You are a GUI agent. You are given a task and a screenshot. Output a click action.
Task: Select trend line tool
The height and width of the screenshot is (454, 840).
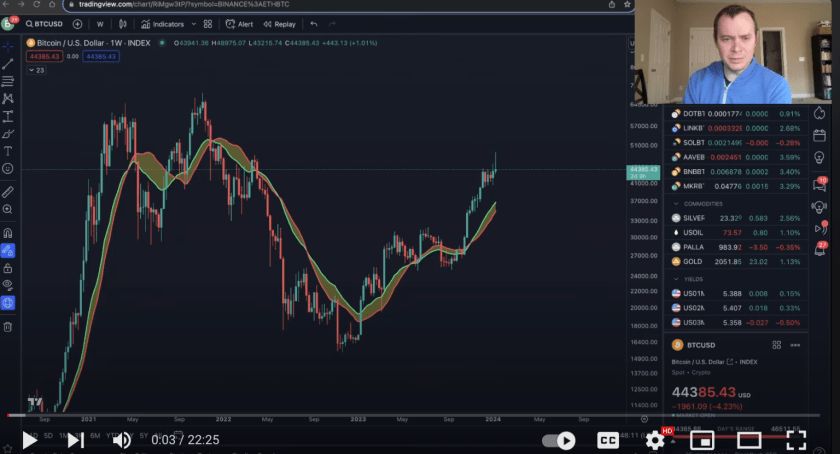8,64
